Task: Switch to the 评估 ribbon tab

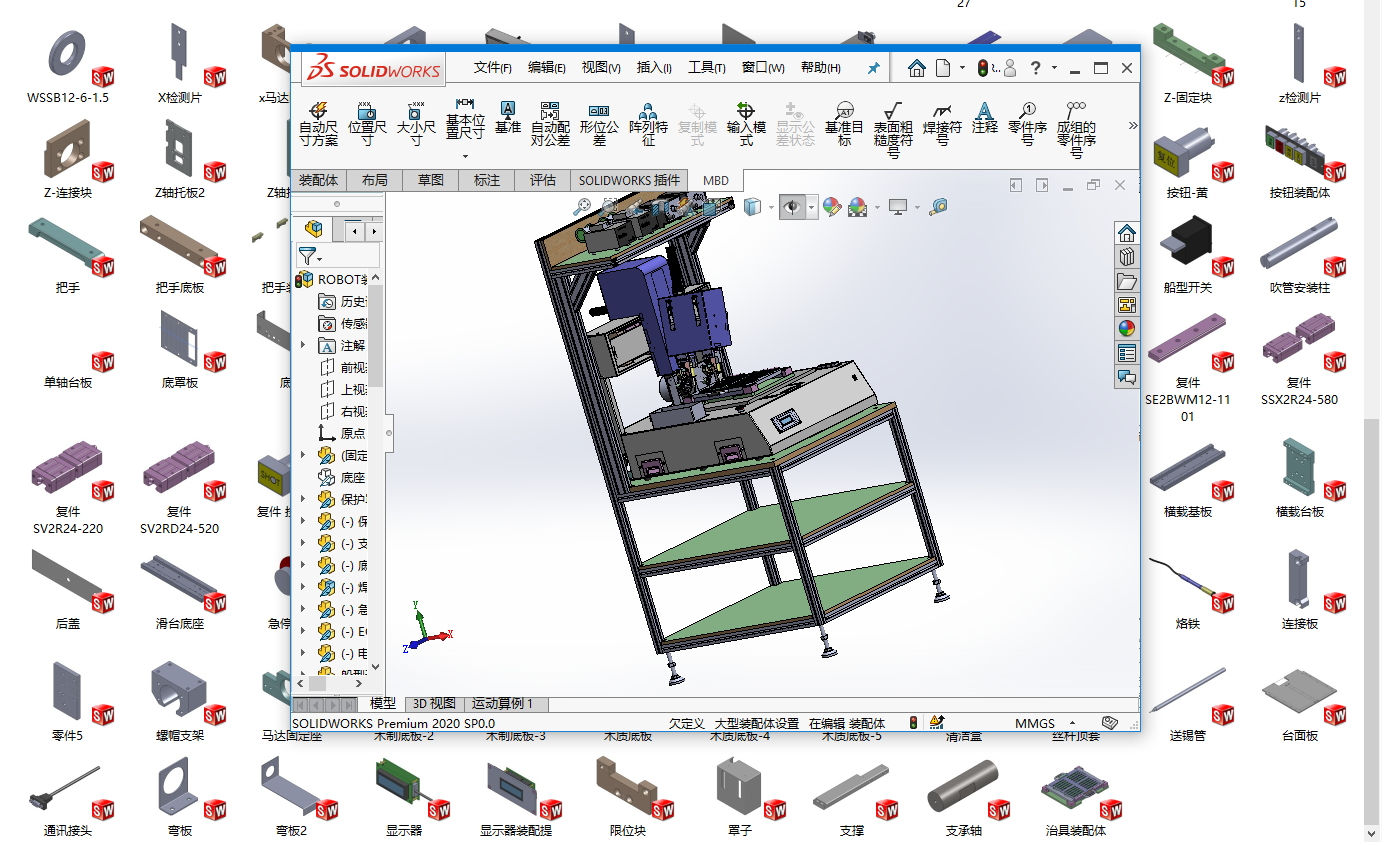Action: (x=542, y=180)
